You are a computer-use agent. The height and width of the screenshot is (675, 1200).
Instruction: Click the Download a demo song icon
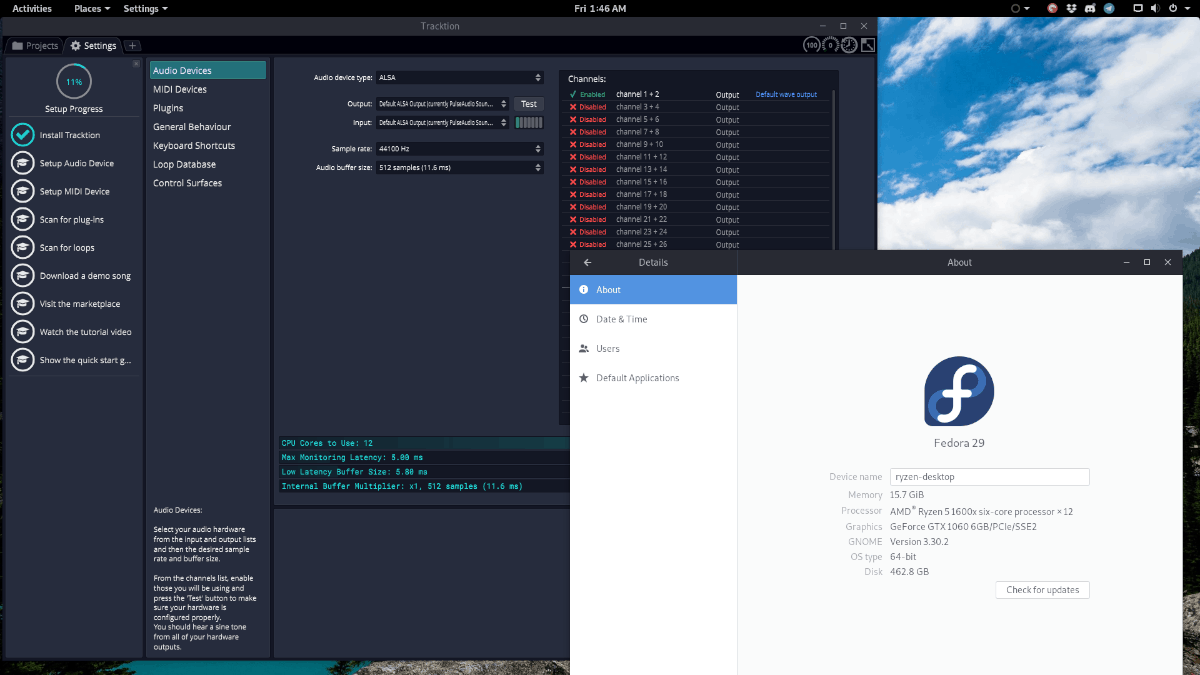click(x=22, y=275)
